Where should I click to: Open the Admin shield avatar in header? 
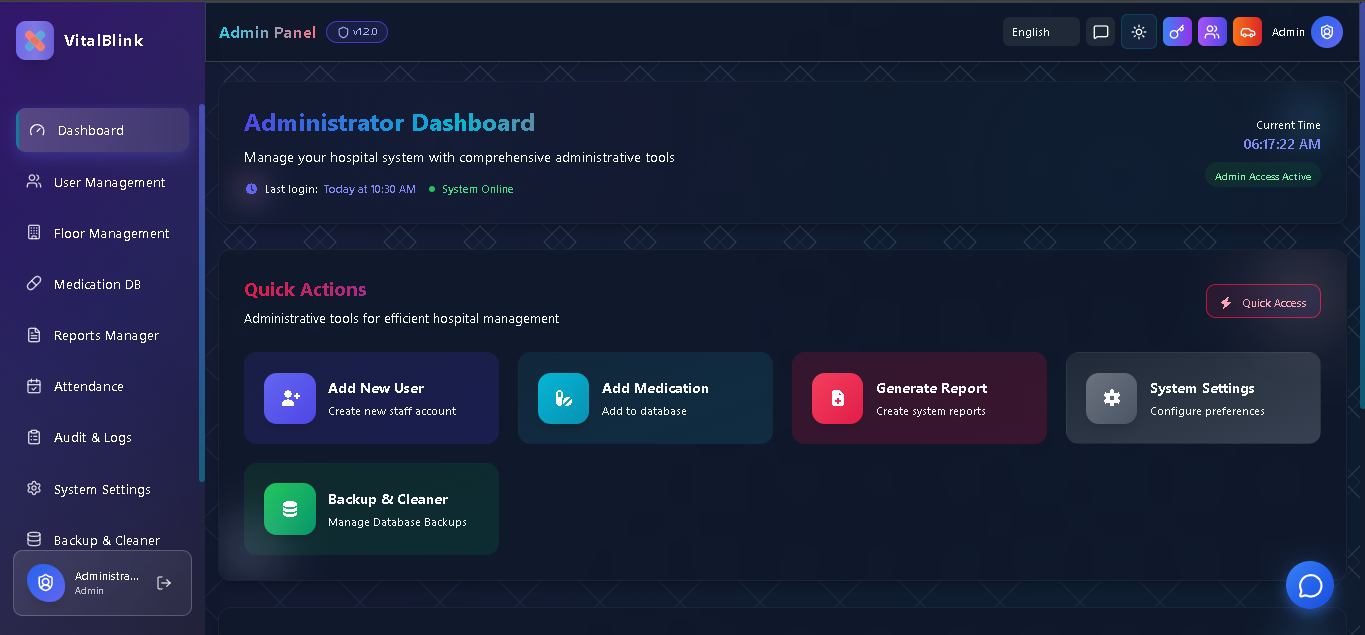[x=1327, y=31]
